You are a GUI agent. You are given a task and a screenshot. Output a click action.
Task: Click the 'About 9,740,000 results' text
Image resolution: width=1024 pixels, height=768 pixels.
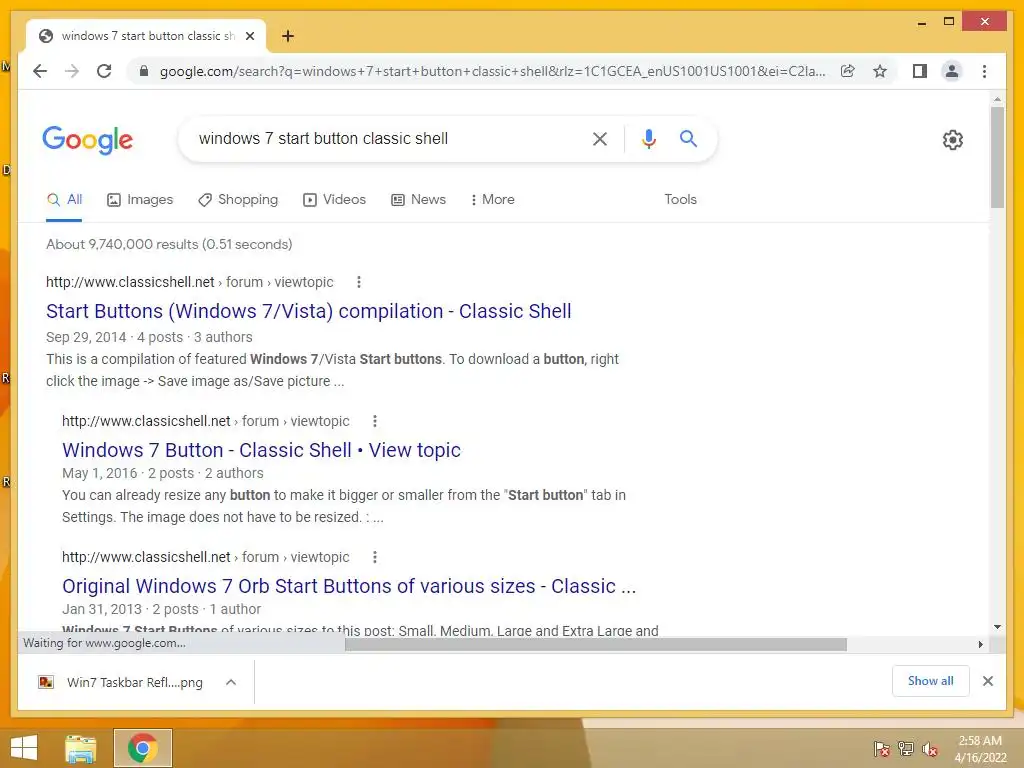(169, 244)
